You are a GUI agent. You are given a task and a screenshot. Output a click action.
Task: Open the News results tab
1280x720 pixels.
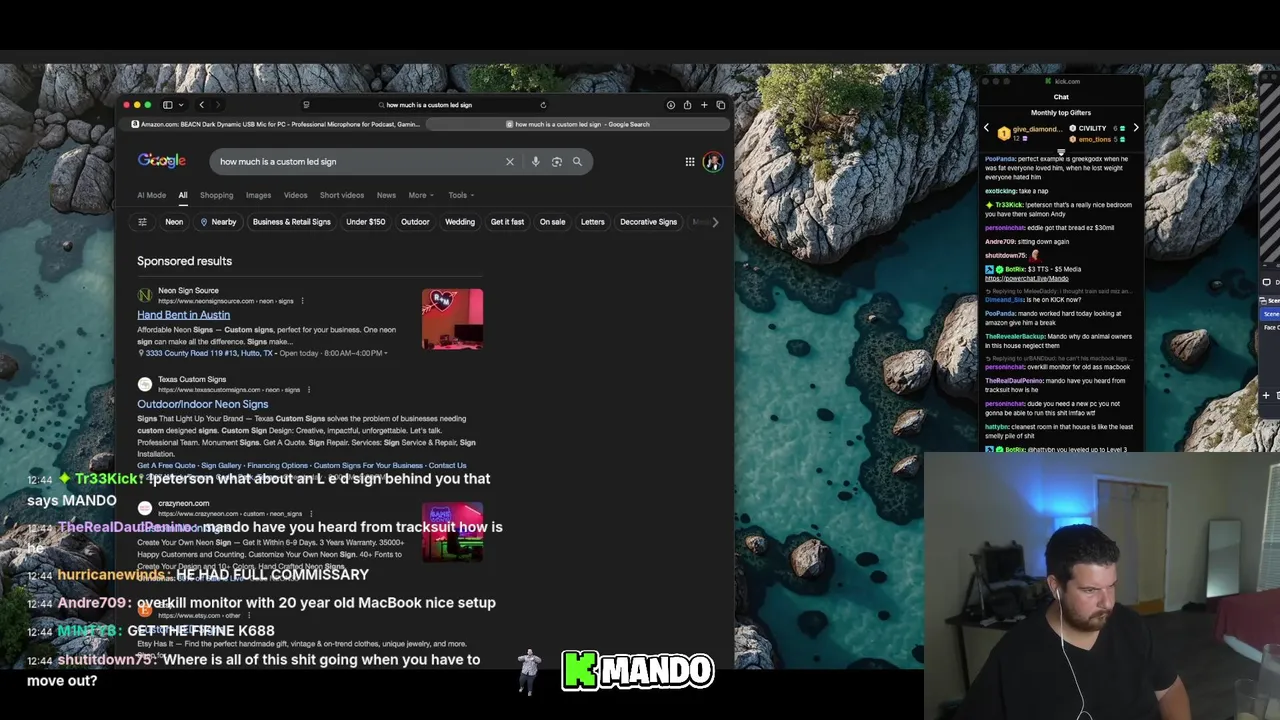pyautogui.click(x=386, y=195)
